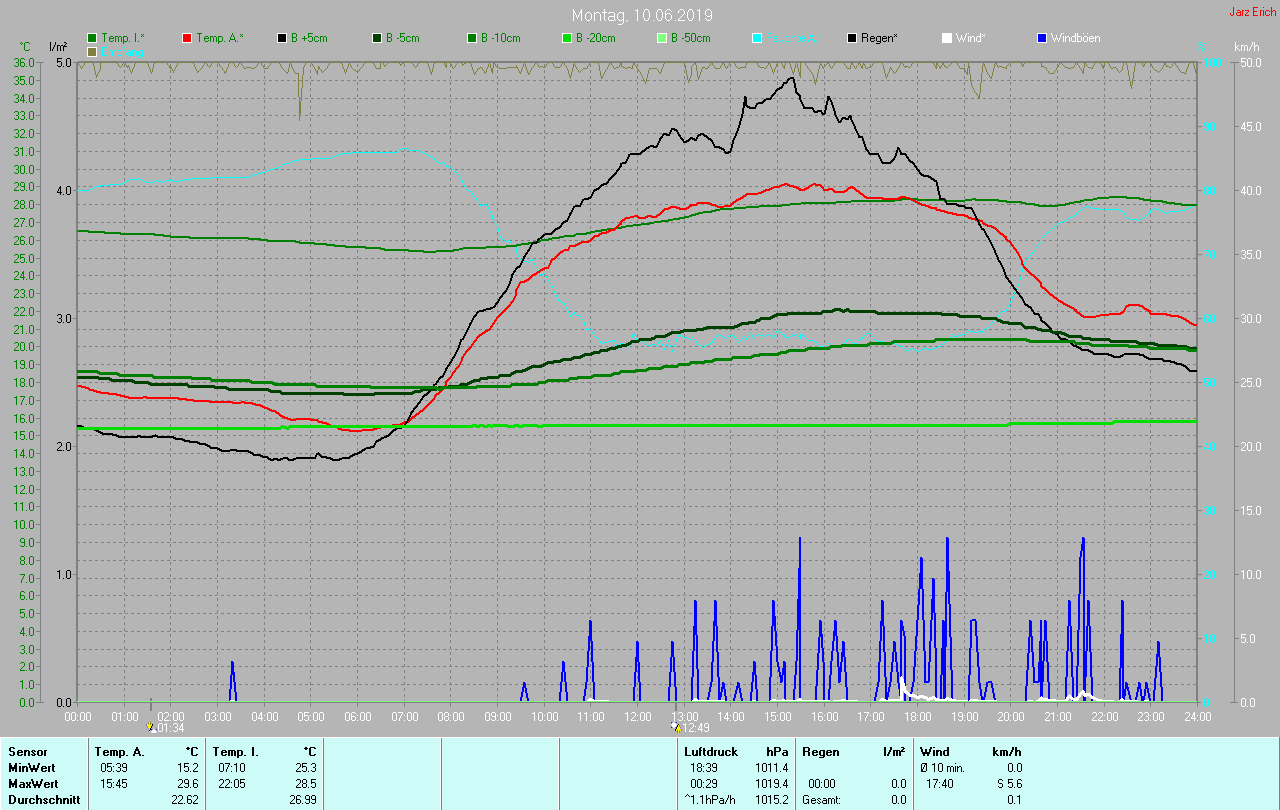1280x810 pixels.
Task: Click the Durchschnitt row label
Action: [x=44, y=799]
